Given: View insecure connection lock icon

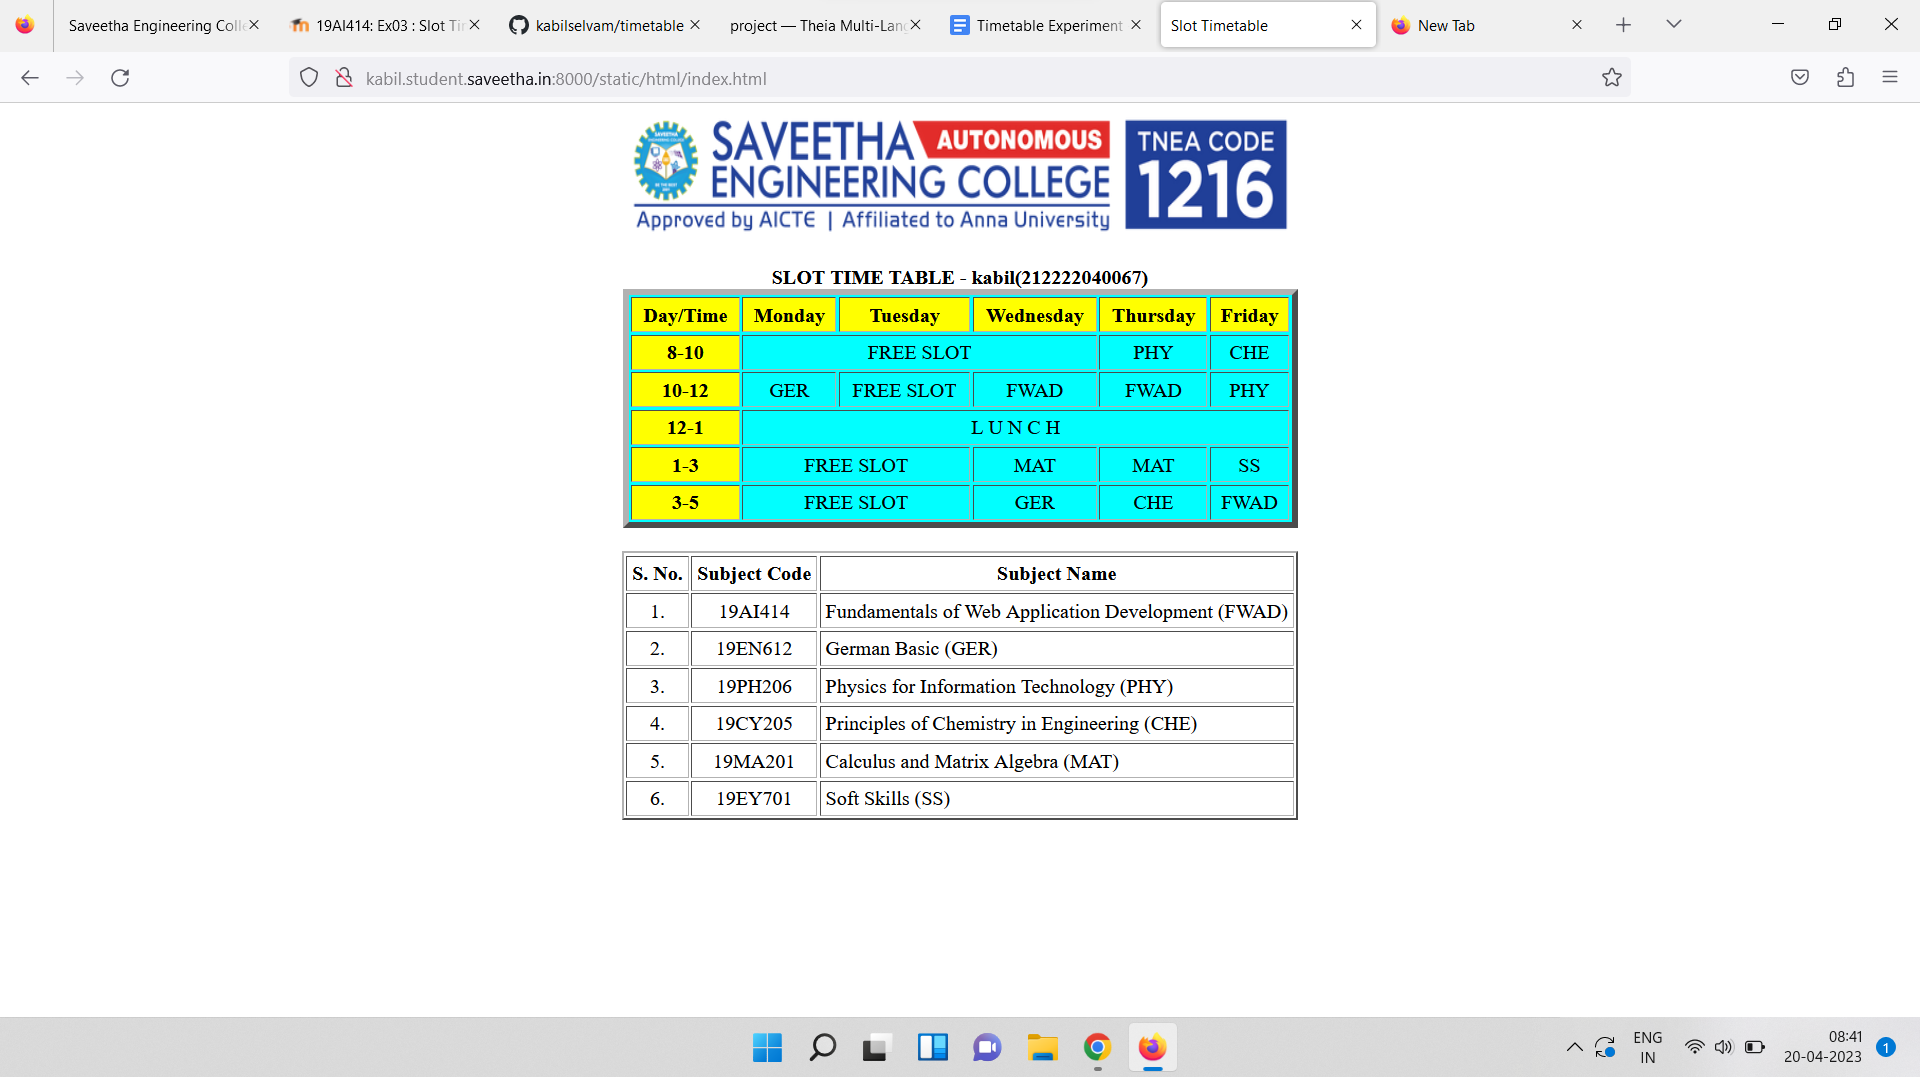Looking at the screenshot, I should pos(343,78).
